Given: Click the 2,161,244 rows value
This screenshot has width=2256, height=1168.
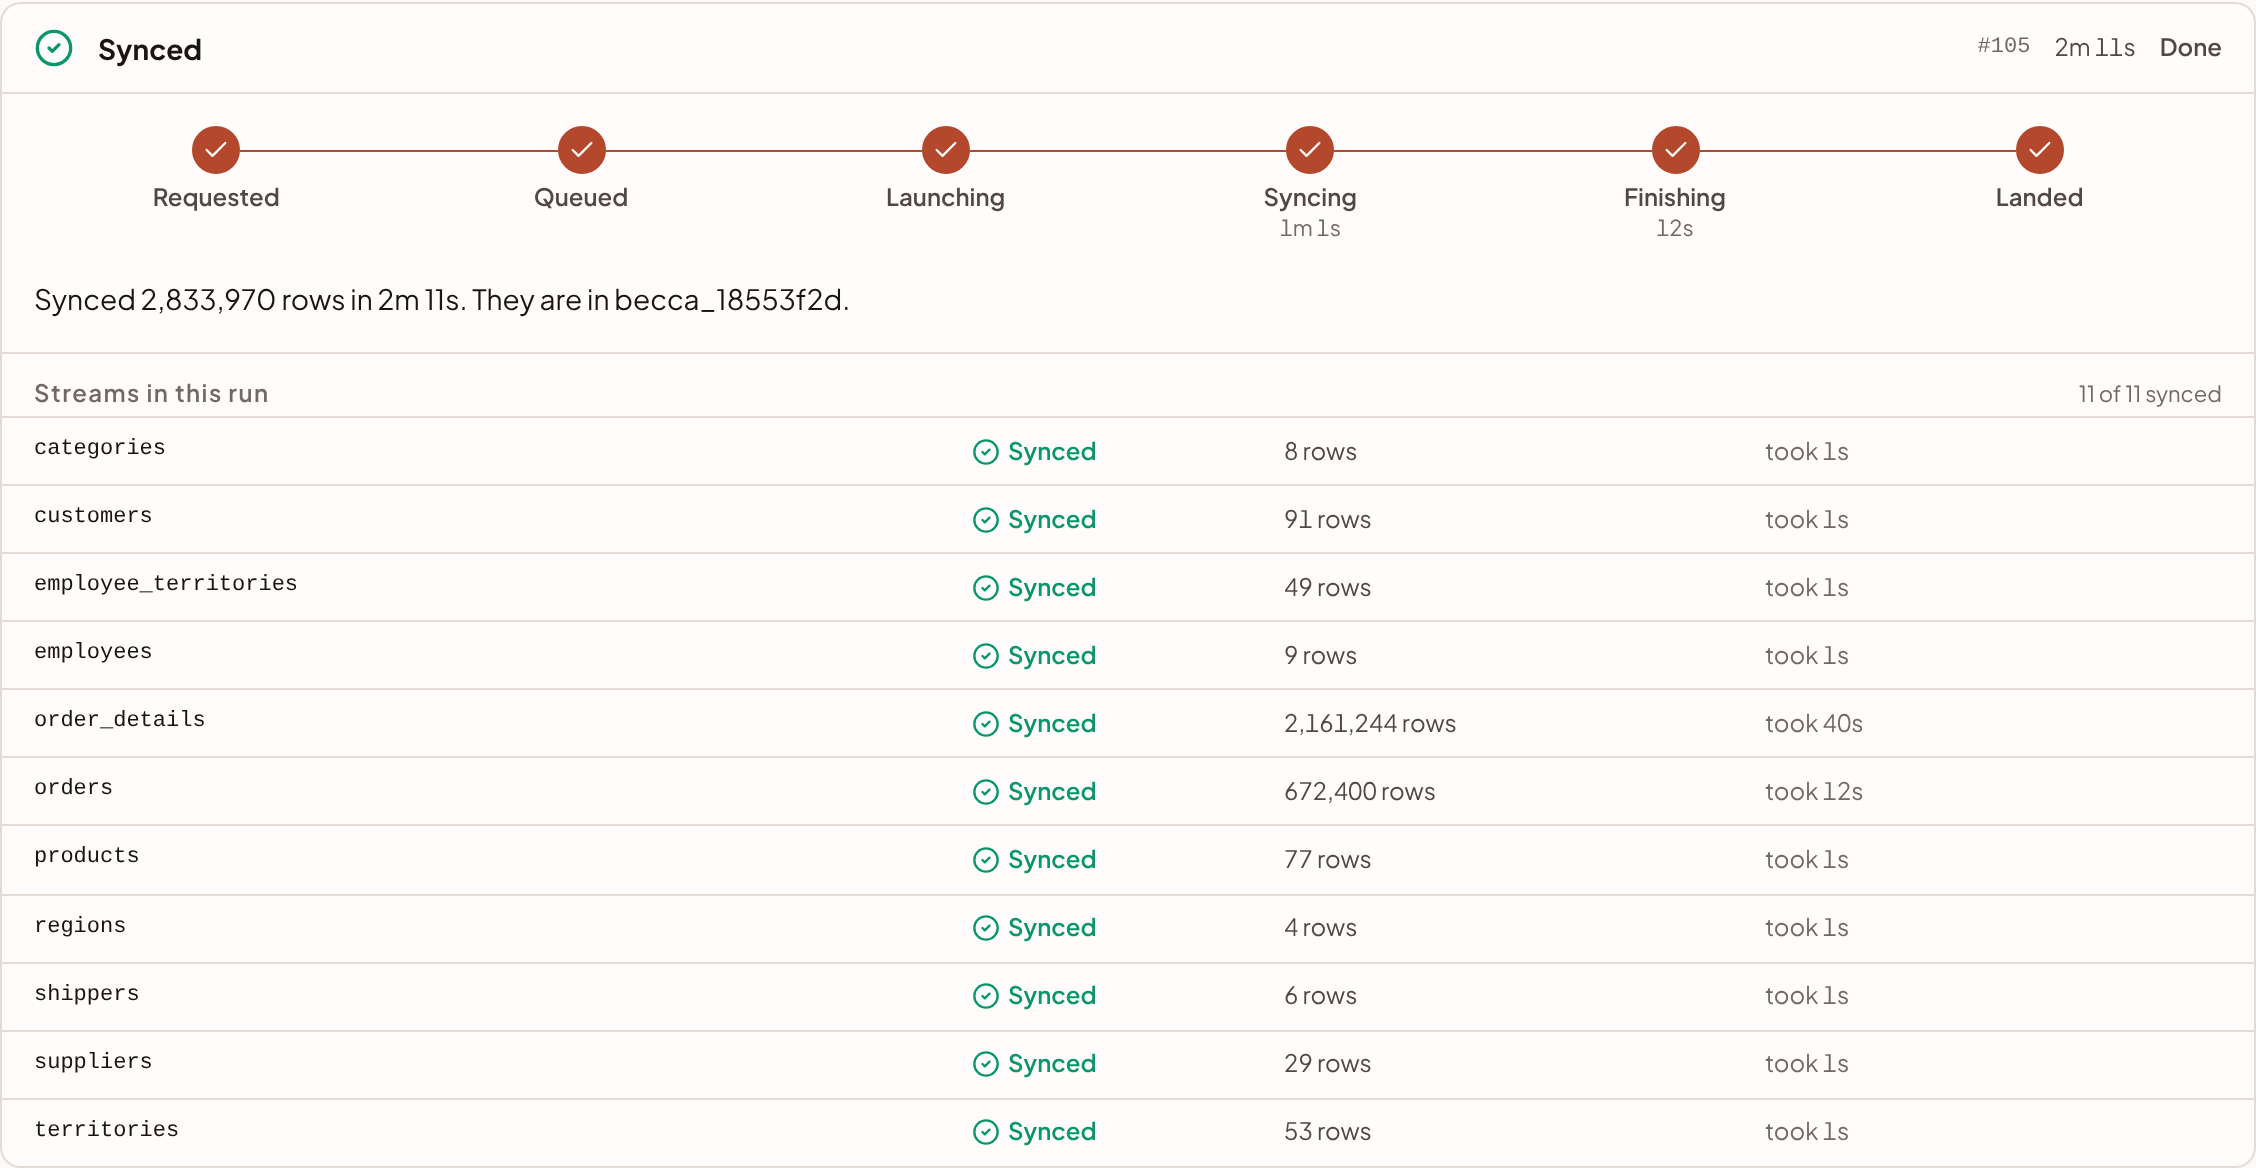Looking at the screenshot, I should 1370,724.
